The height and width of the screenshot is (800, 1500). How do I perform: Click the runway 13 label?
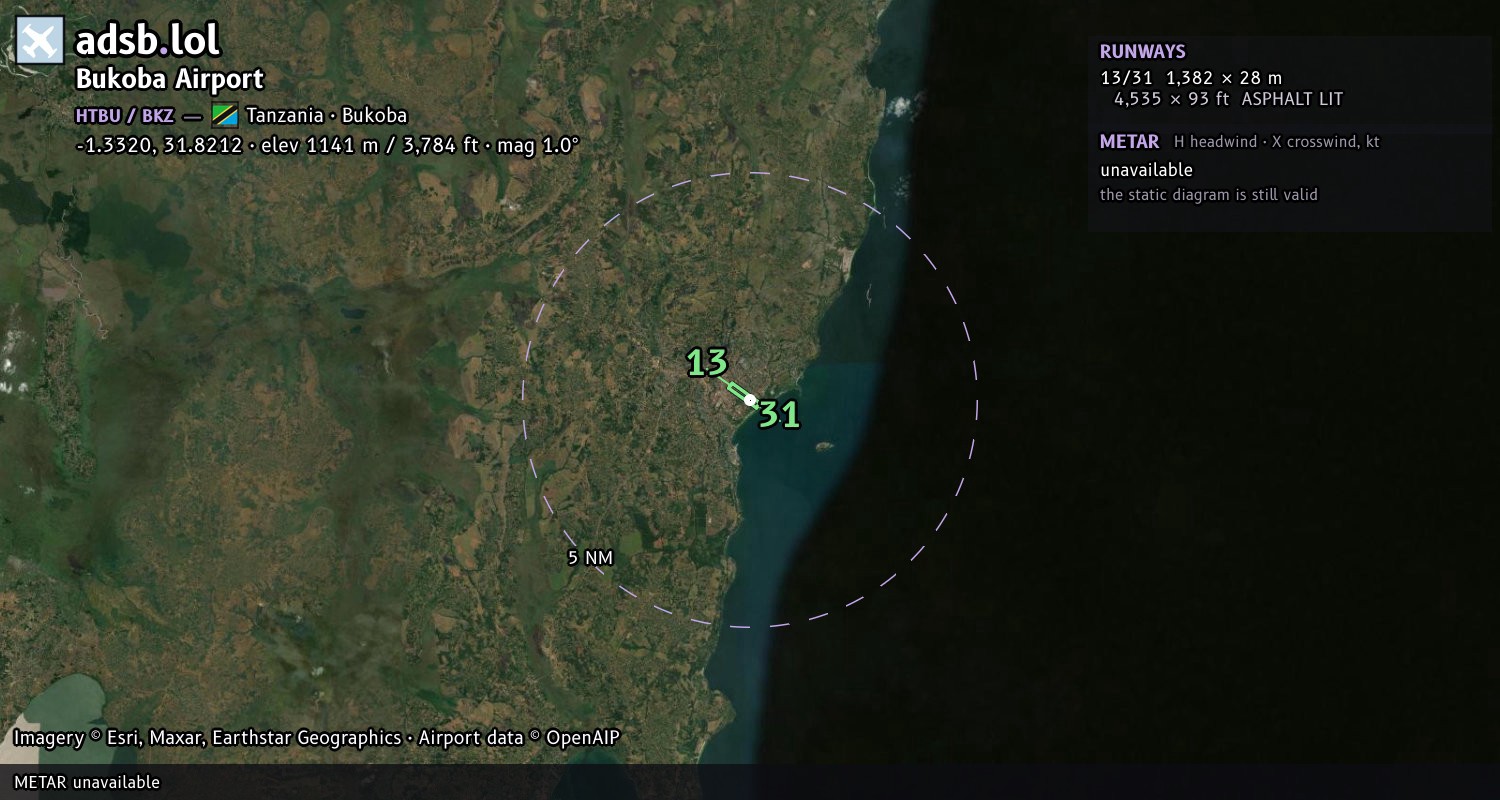click(707, 363)
